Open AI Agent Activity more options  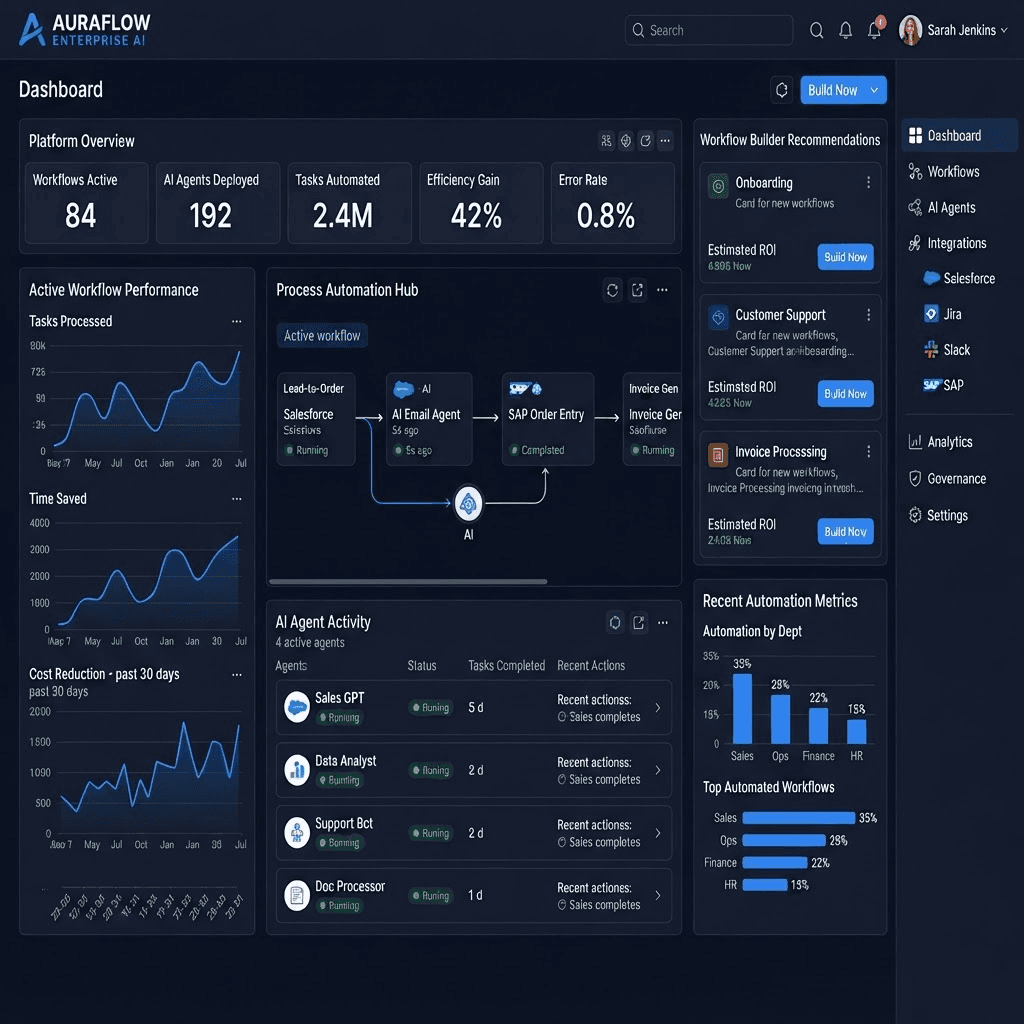(x=663, y=622)
